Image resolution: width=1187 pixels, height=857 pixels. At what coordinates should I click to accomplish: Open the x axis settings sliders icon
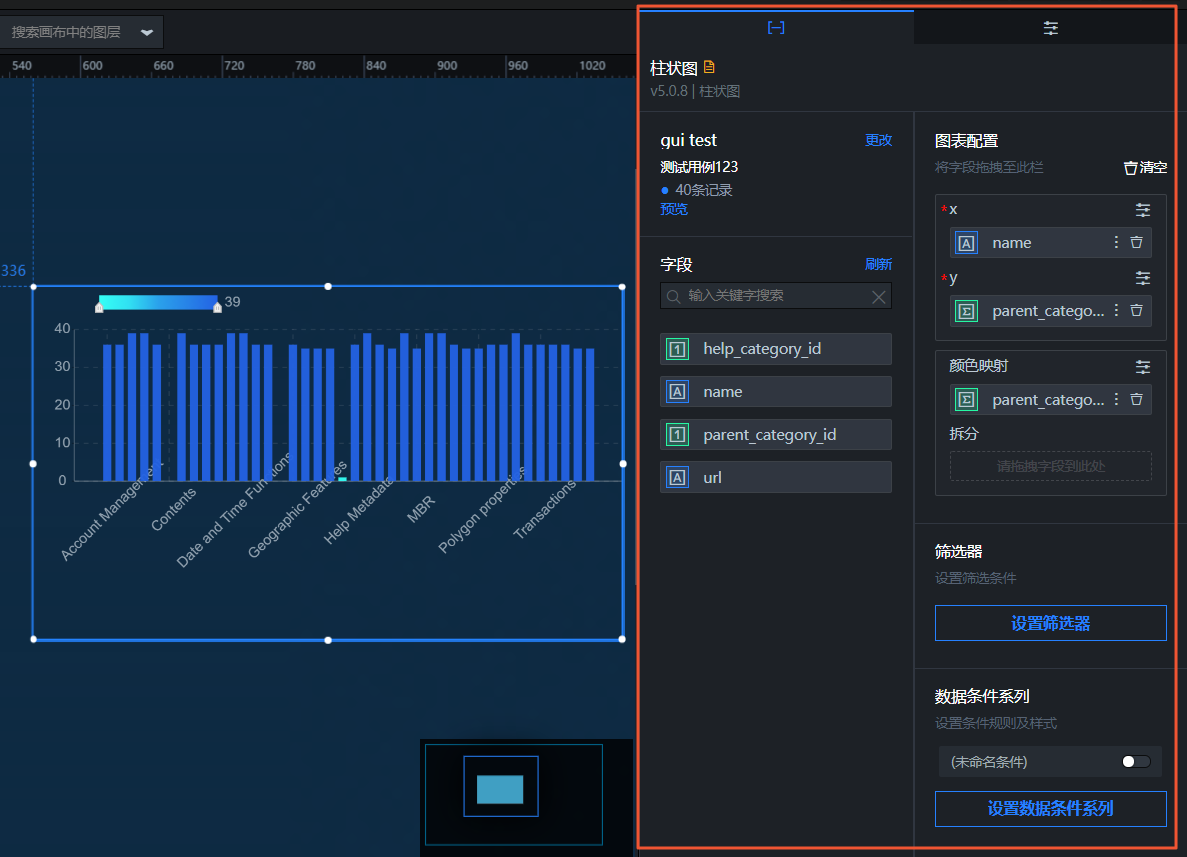[1142, 210]
